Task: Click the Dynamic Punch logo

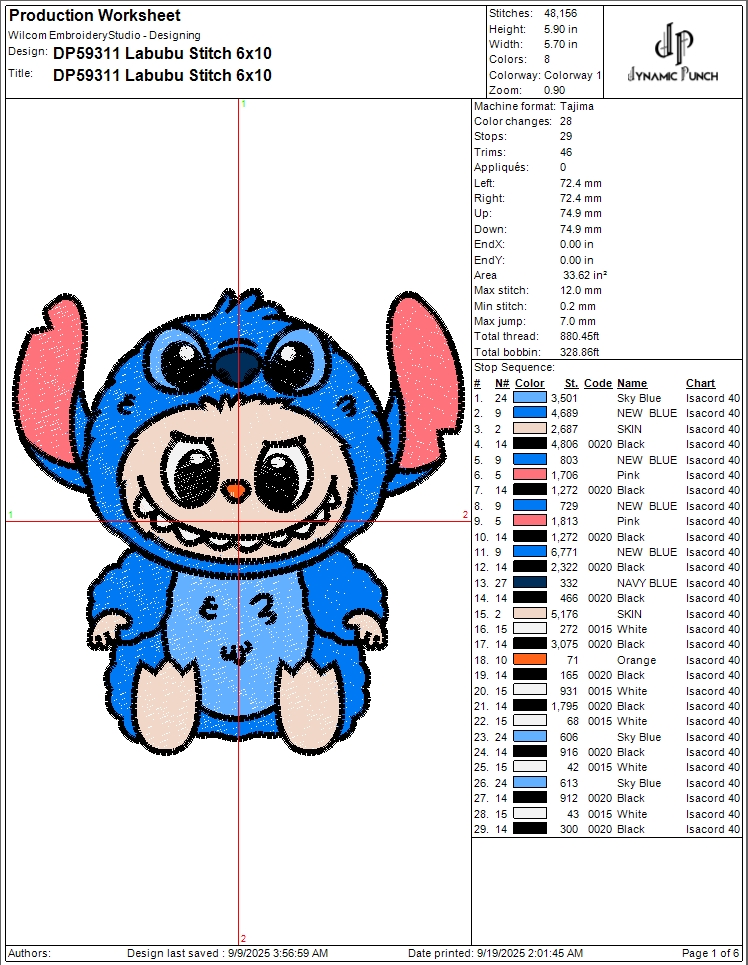Action: click(x=673, y=53)
